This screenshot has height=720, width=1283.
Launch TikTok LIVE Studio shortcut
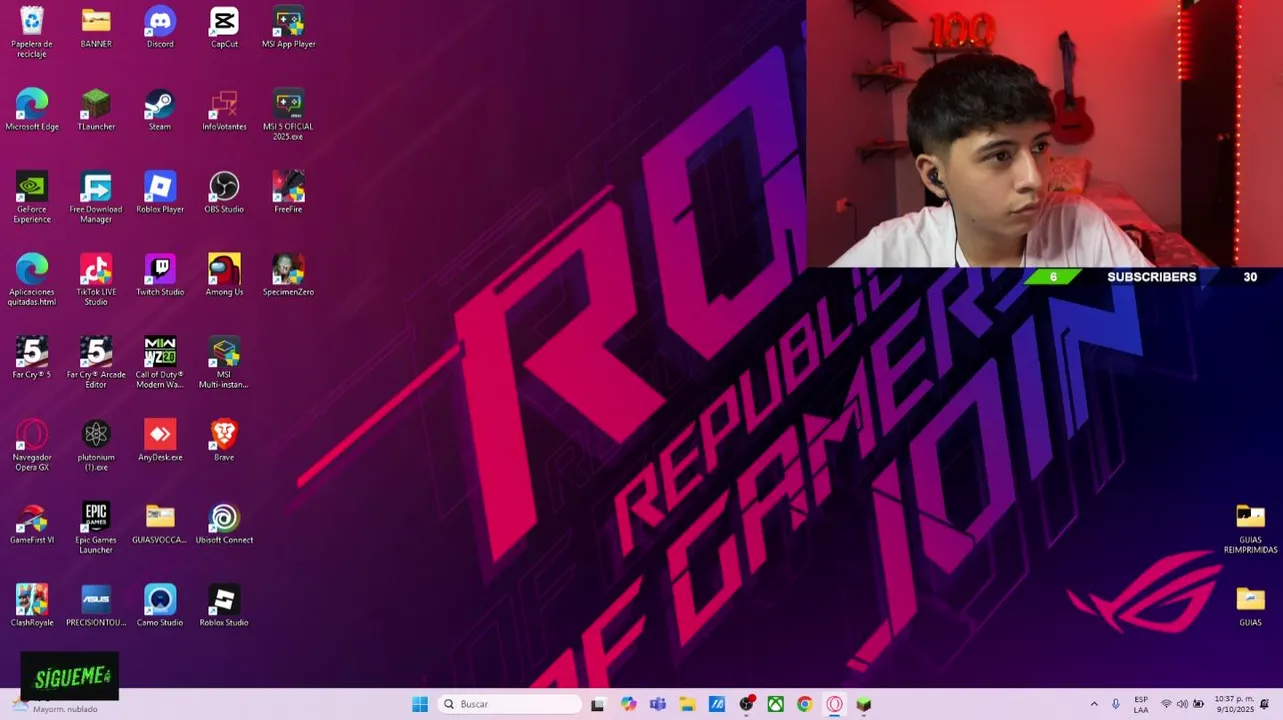(96, 280)
